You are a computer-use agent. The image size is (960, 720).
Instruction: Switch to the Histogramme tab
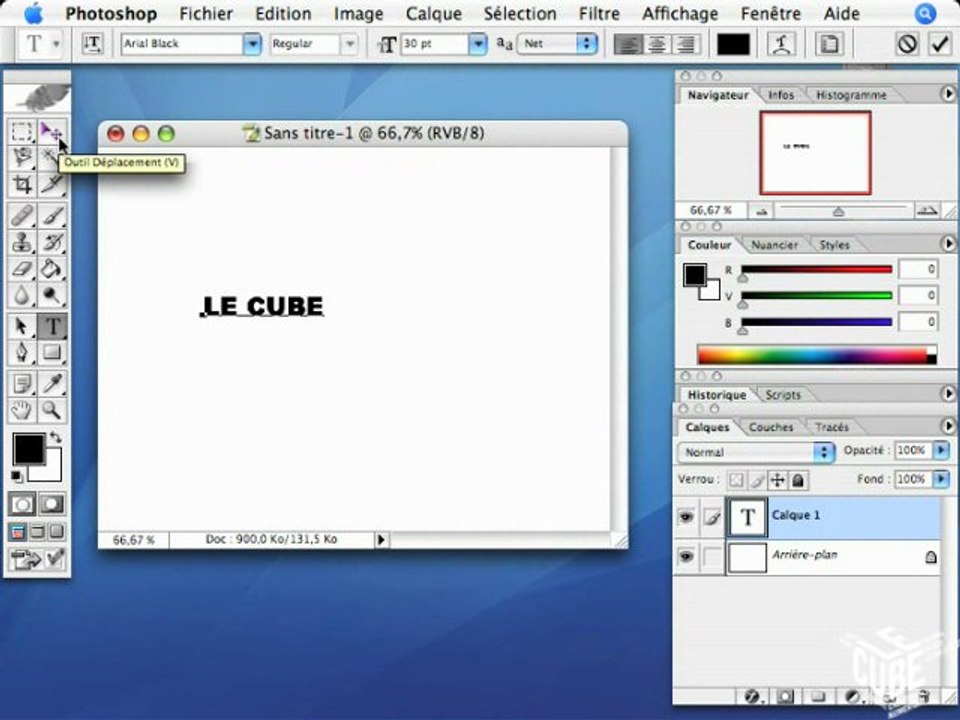point(851,95)
